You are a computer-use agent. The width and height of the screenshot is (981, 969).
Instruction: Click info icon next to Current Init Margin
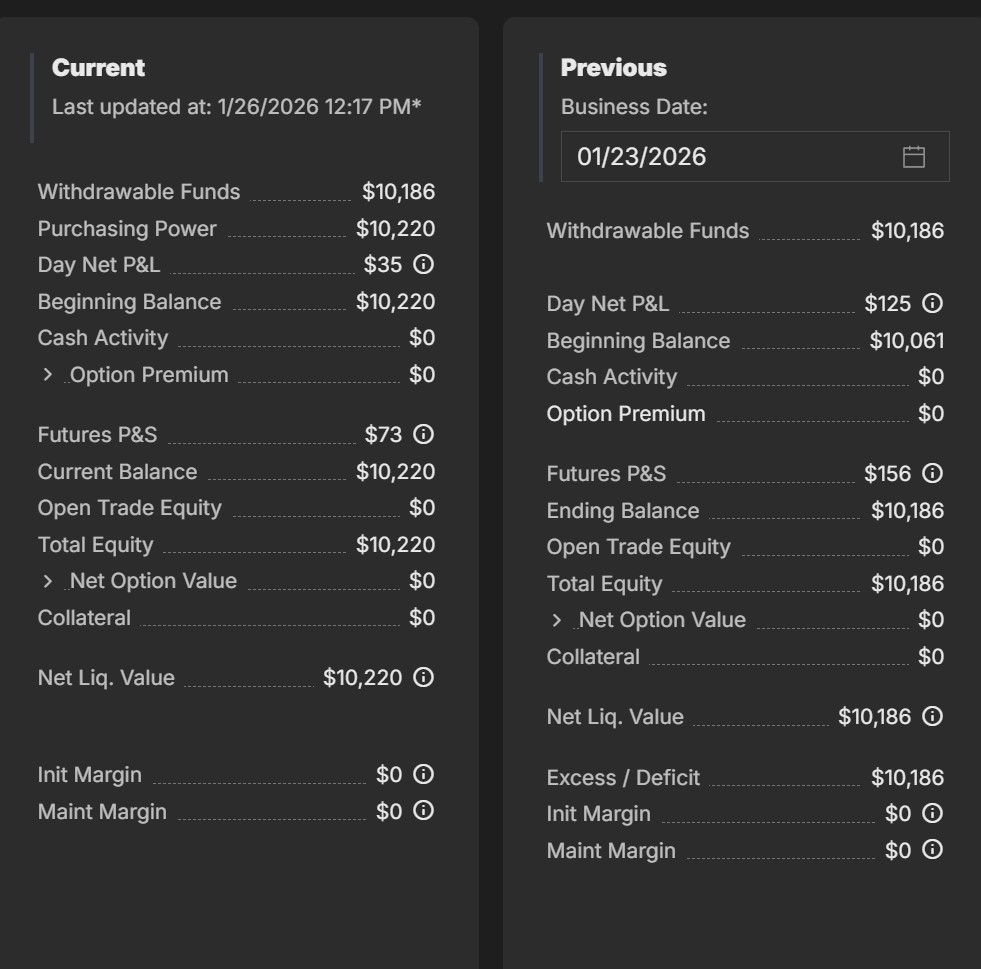click(x=423, y=775)
